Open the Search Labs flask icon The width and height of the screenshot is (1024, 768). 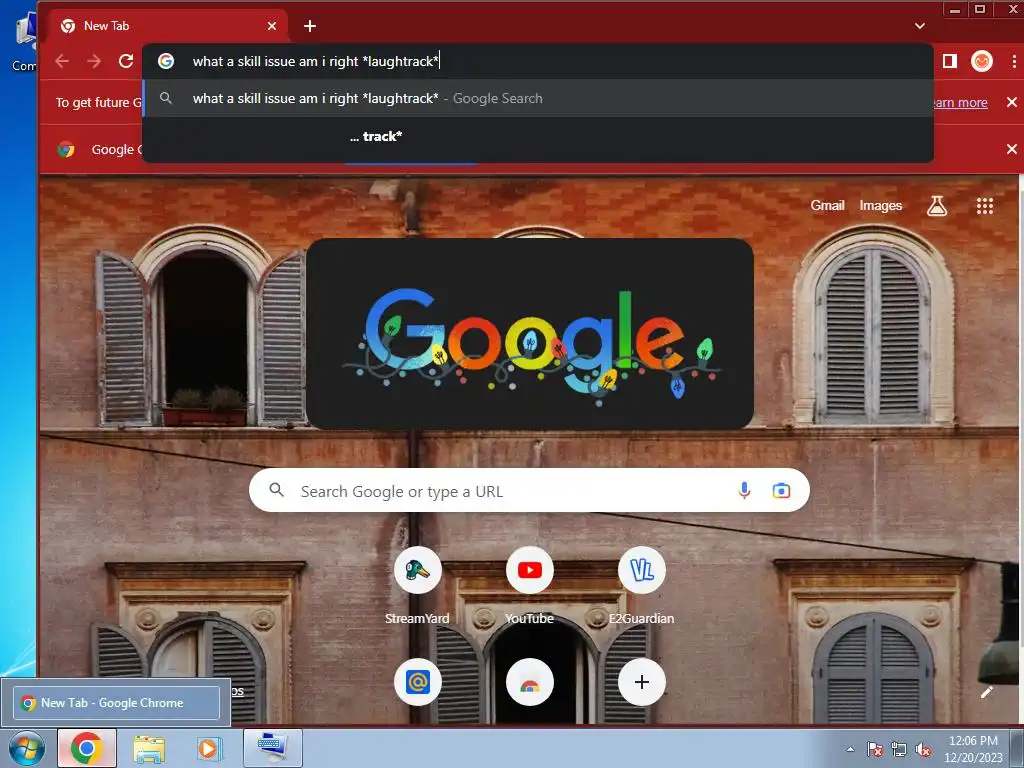(x=936, y=206)
